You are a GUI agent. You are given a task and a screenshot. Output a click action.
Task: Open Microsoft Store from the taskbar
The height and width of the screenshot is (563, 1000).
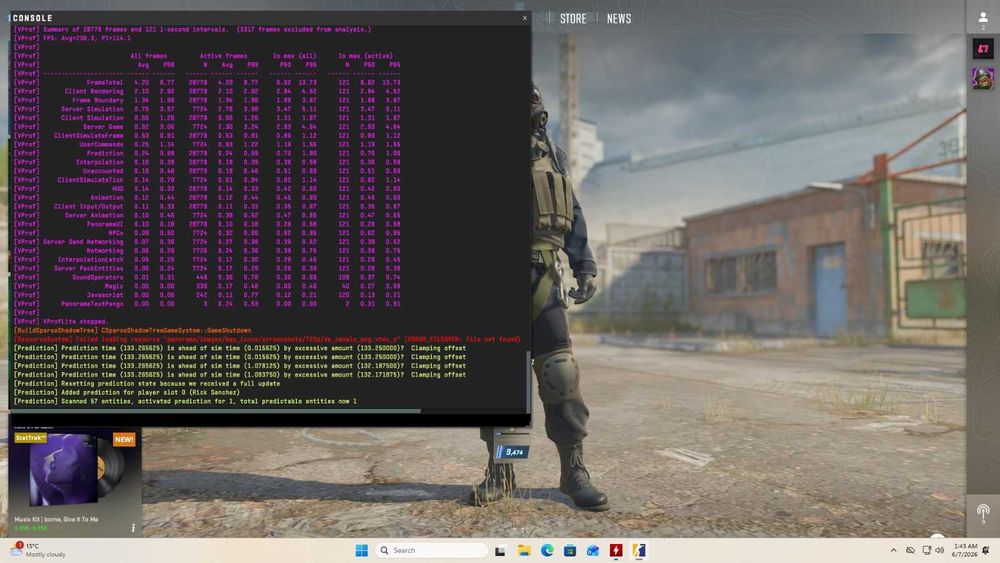point(570,550)
